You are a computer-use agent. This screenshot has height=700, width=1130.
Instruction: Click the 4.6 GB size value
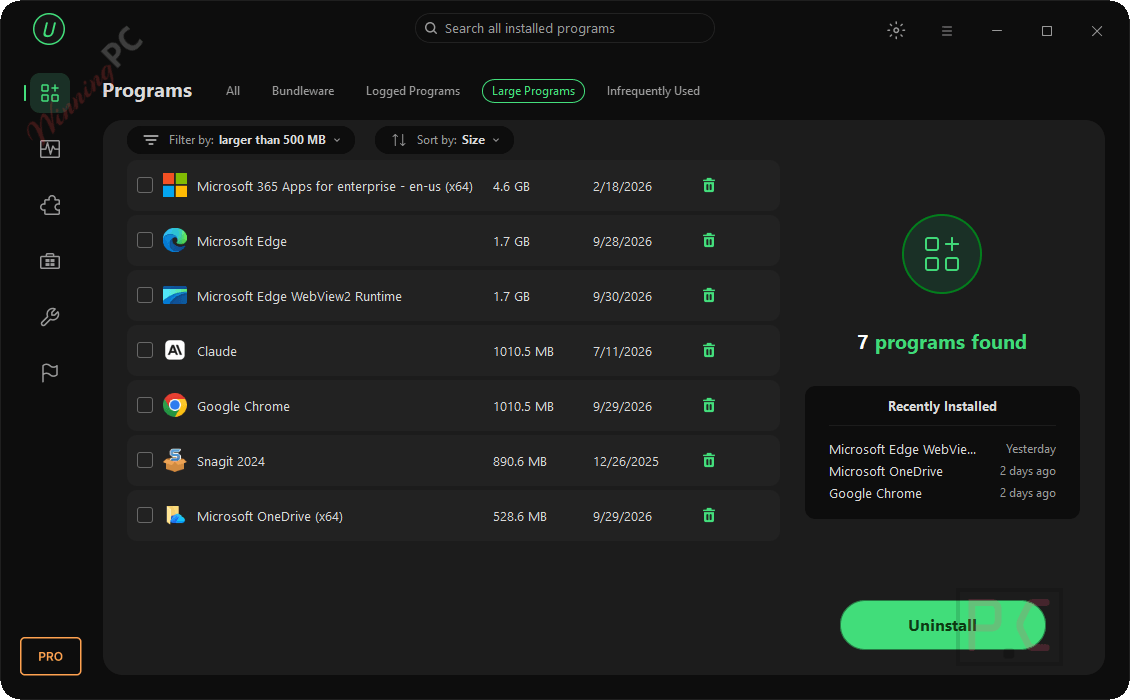coord(511,187)
